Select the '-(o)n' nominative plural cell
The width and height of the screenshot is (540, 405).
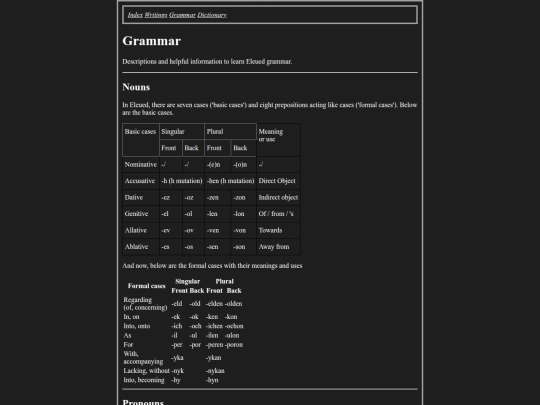click(x=243, y=165)
